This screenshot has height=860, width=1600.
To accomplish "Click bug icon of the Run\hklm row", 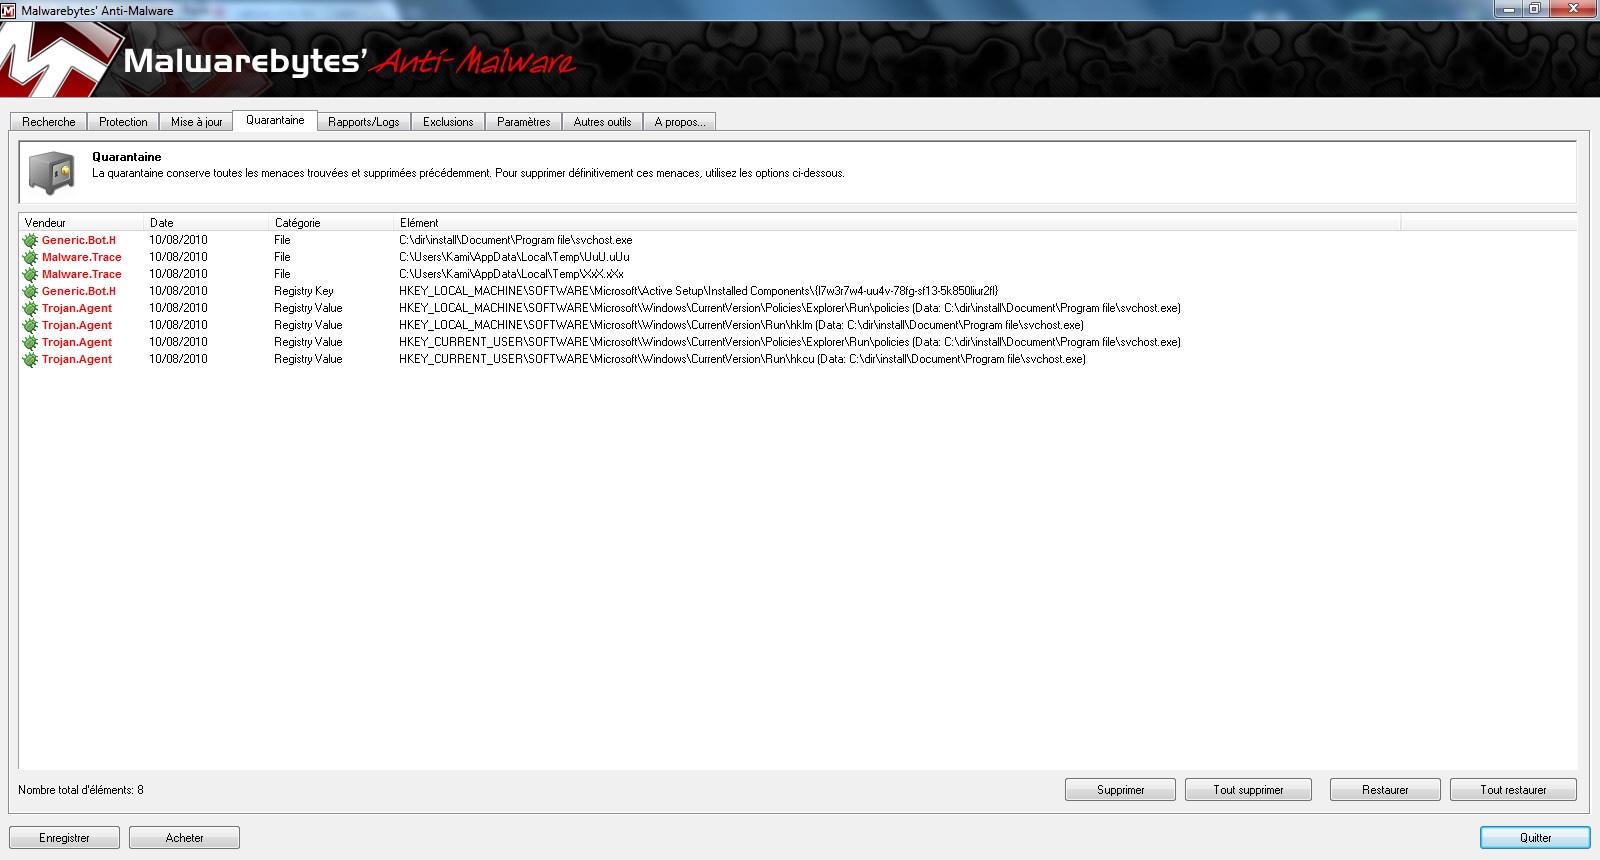I will click(30, 325).
